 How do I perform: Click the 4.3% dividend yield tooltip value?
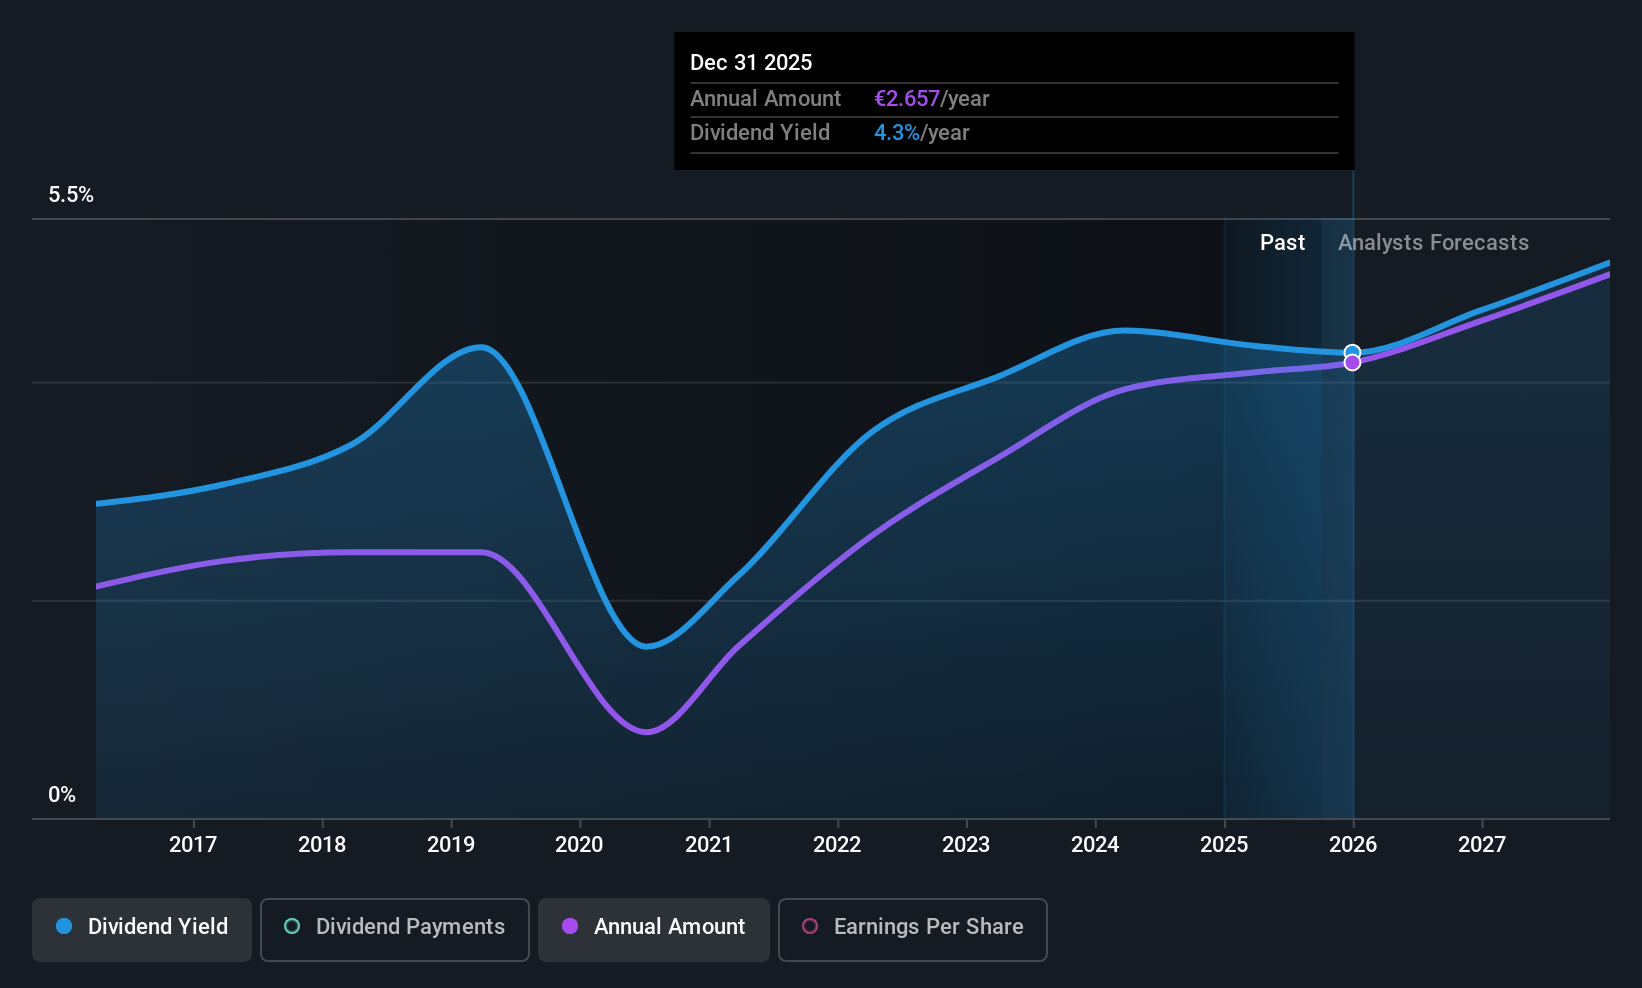tap(896, 133)
